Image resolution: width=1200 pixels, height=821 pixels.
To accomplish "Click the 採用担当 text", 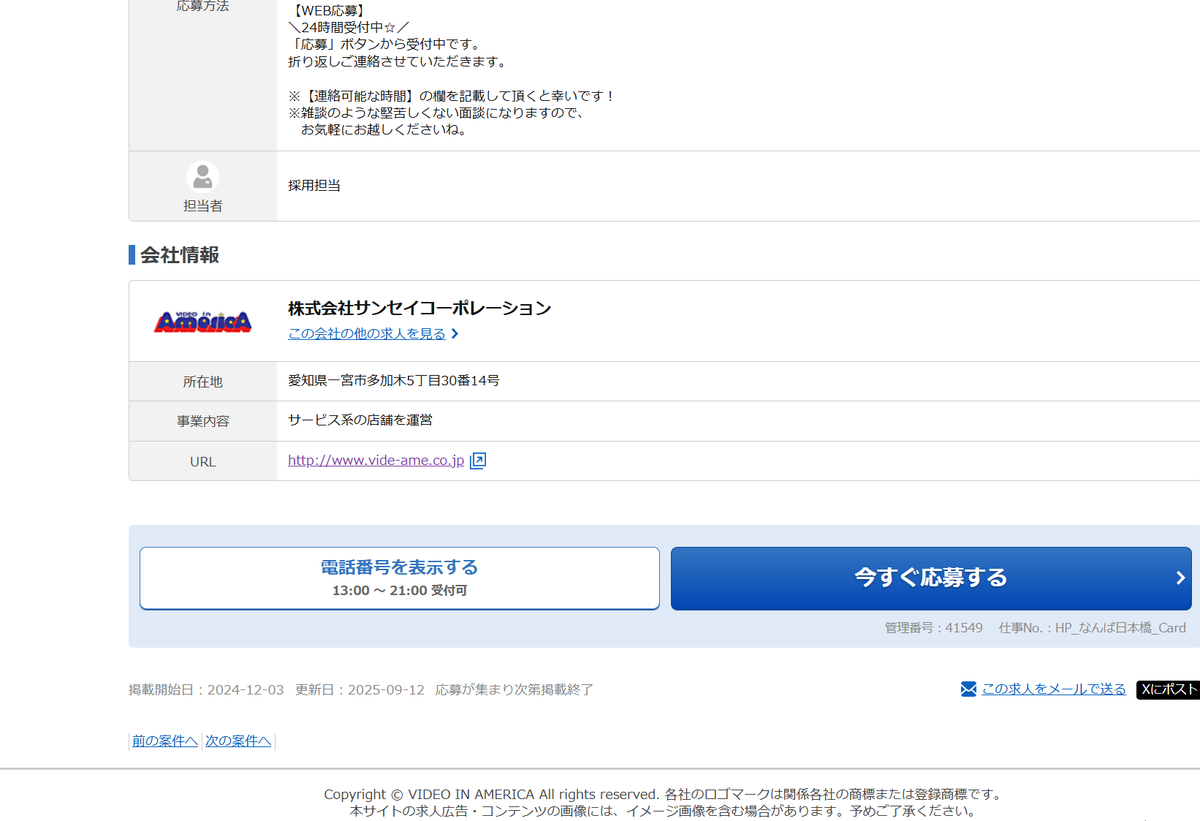I will (x=314, y=185).
